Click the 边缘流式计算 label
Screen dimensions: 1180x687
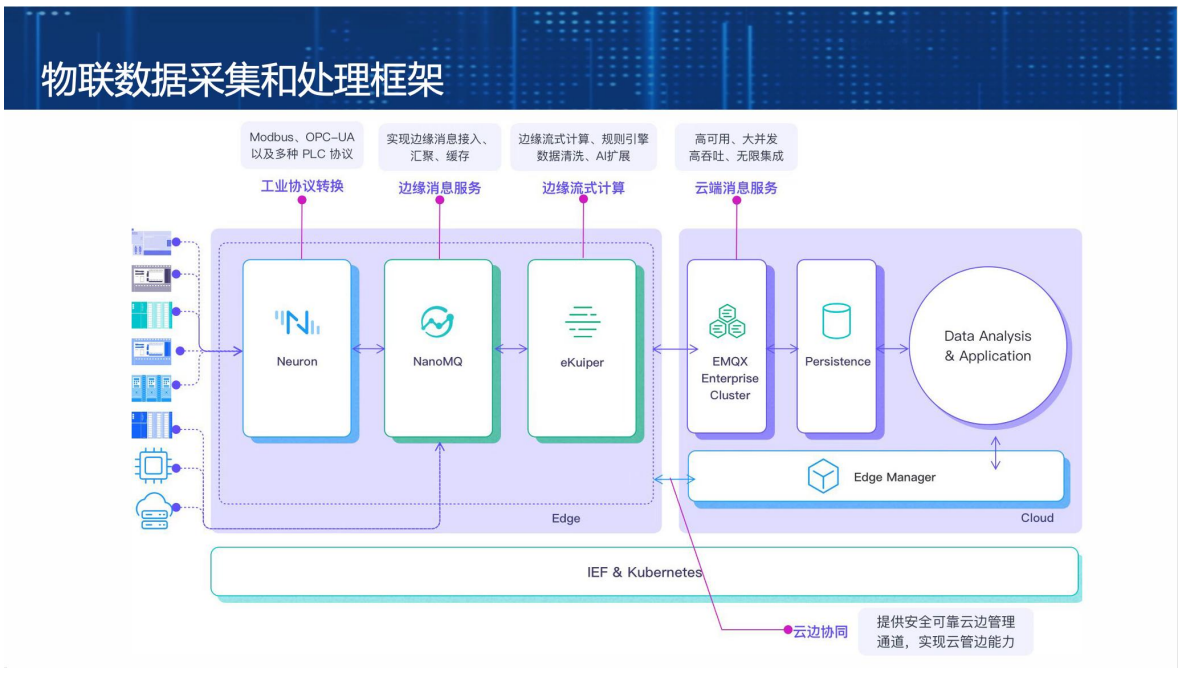[x=583, y=187]
